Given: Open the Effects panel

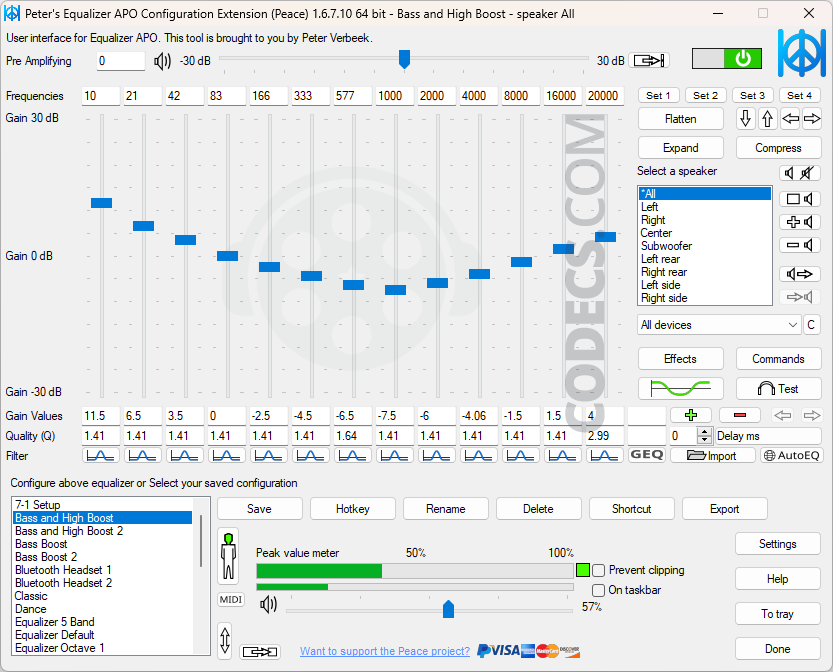Looking at the screenshot, I should (x=681, y=359).
